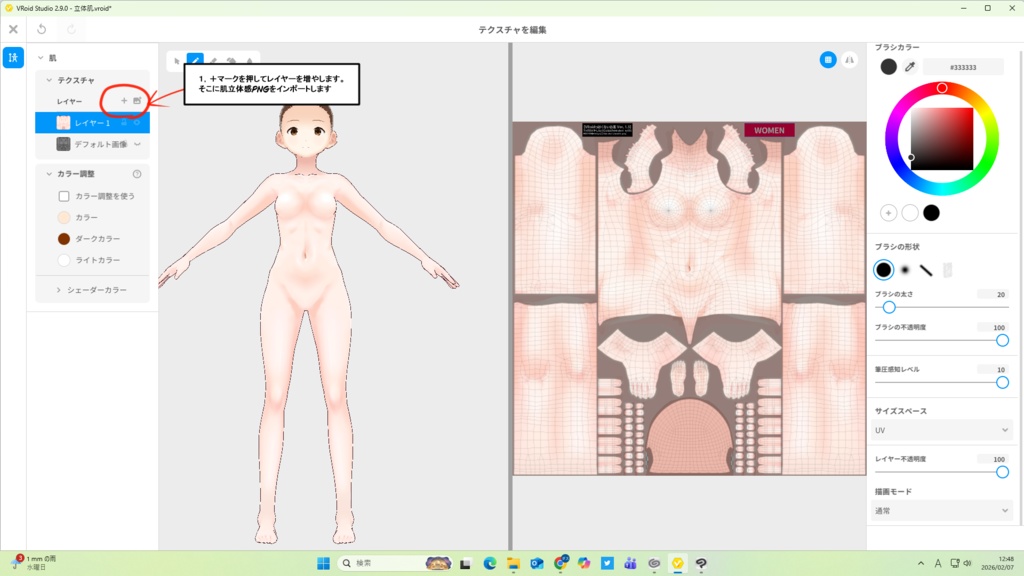Select the Eraser tool in the toolbar
The width and height of the screenshot is (1024, 576).
click(x=213, y=59)
